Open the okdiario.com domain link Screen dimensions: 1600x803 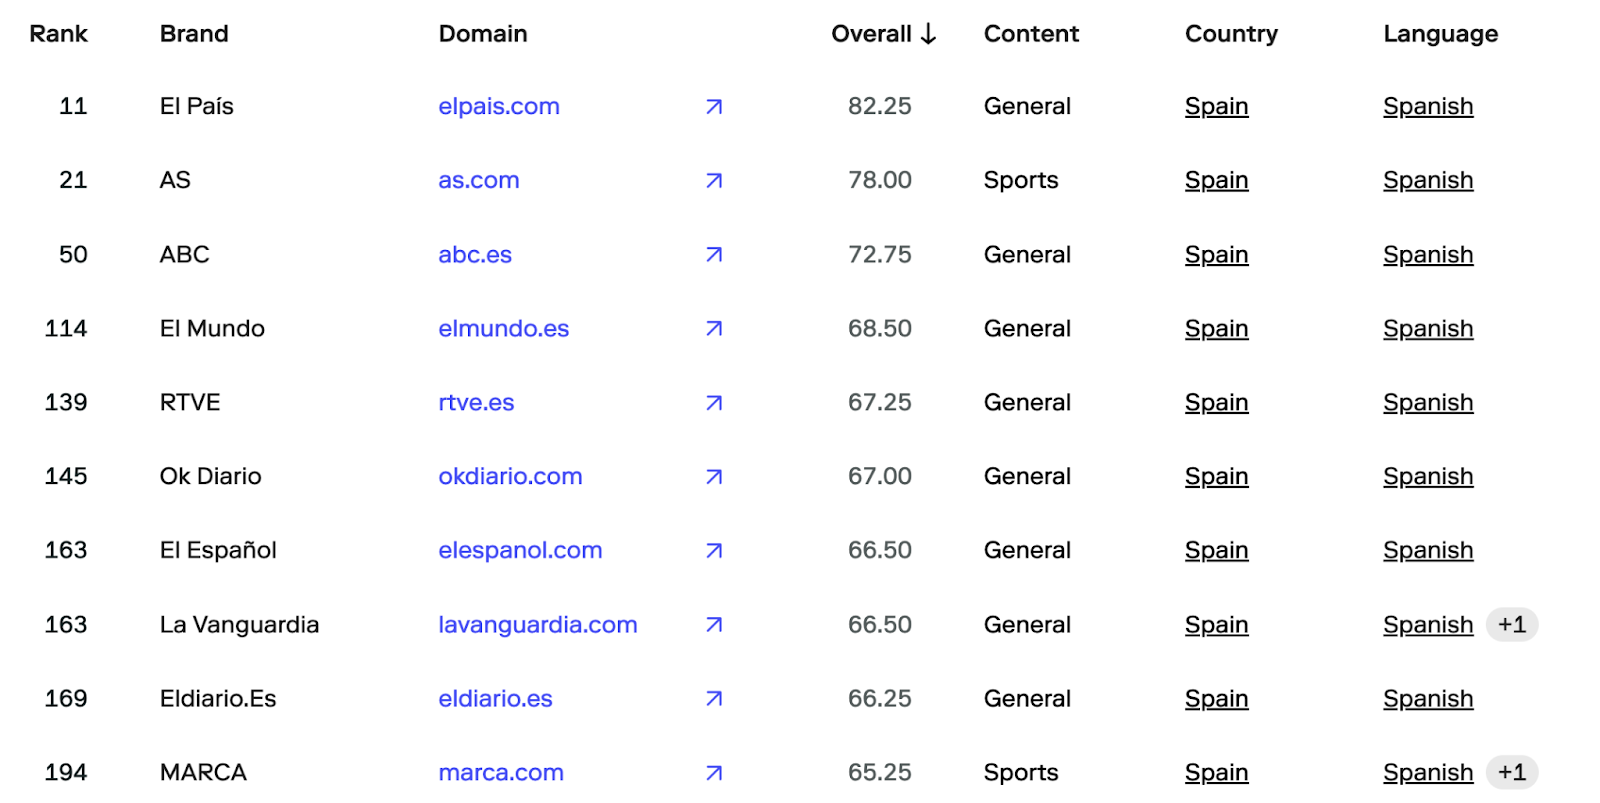(510, 477)
